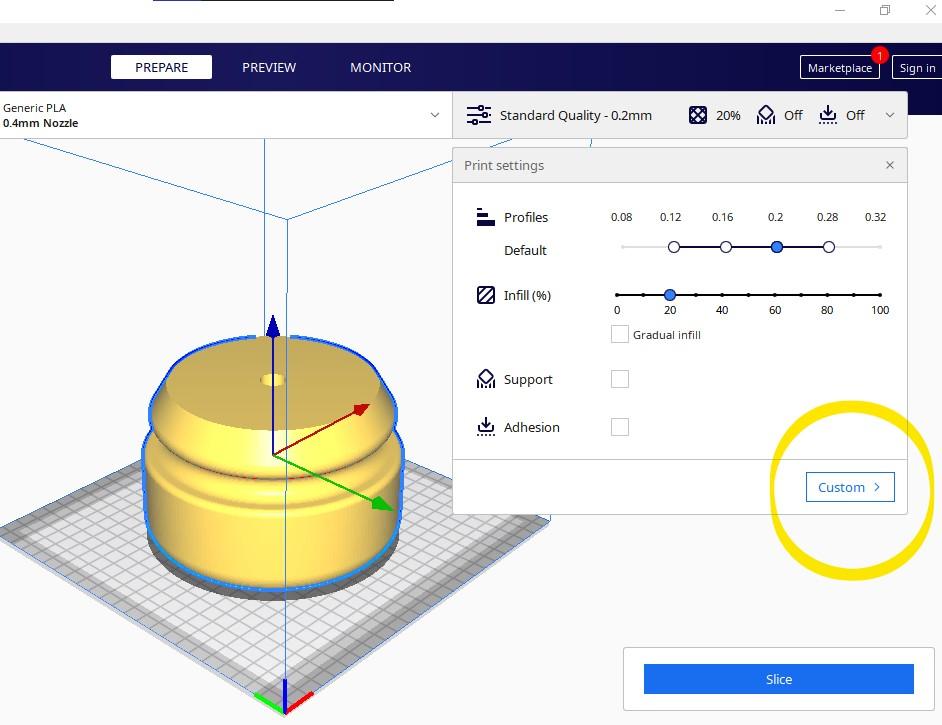Expand the Generic PLA material dropdown
The width and height of the screenshot is (942, 725).
click(x=434, y=115)
